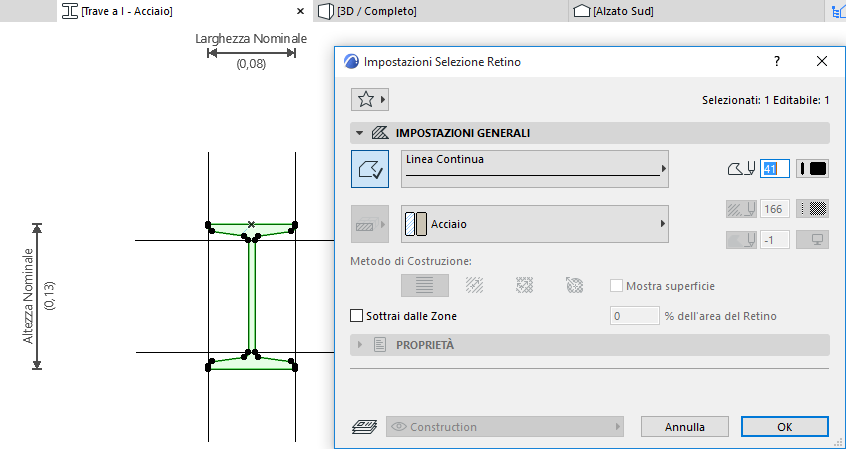
Task: Open the contour pen color swatch
Action: [x=813, y=169]
